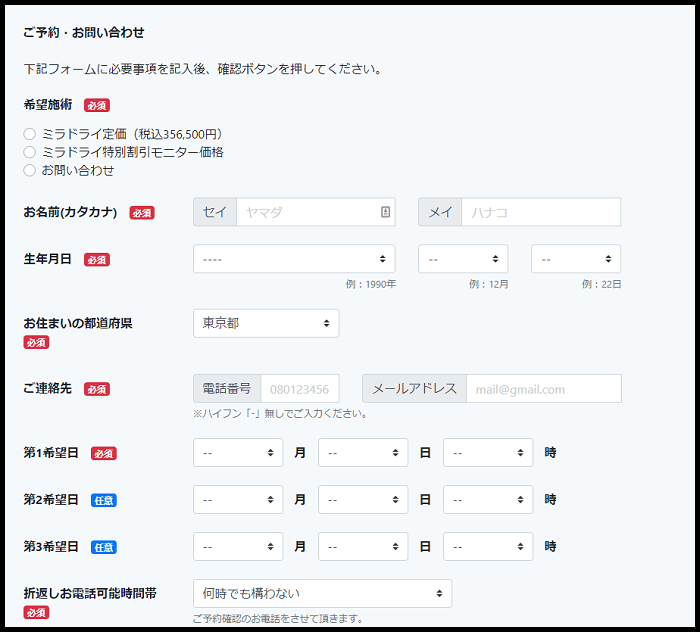Open 第1希望日 hour dropdown
The height and width of the screenshot is (632, 700).
[x=488, y=452]
